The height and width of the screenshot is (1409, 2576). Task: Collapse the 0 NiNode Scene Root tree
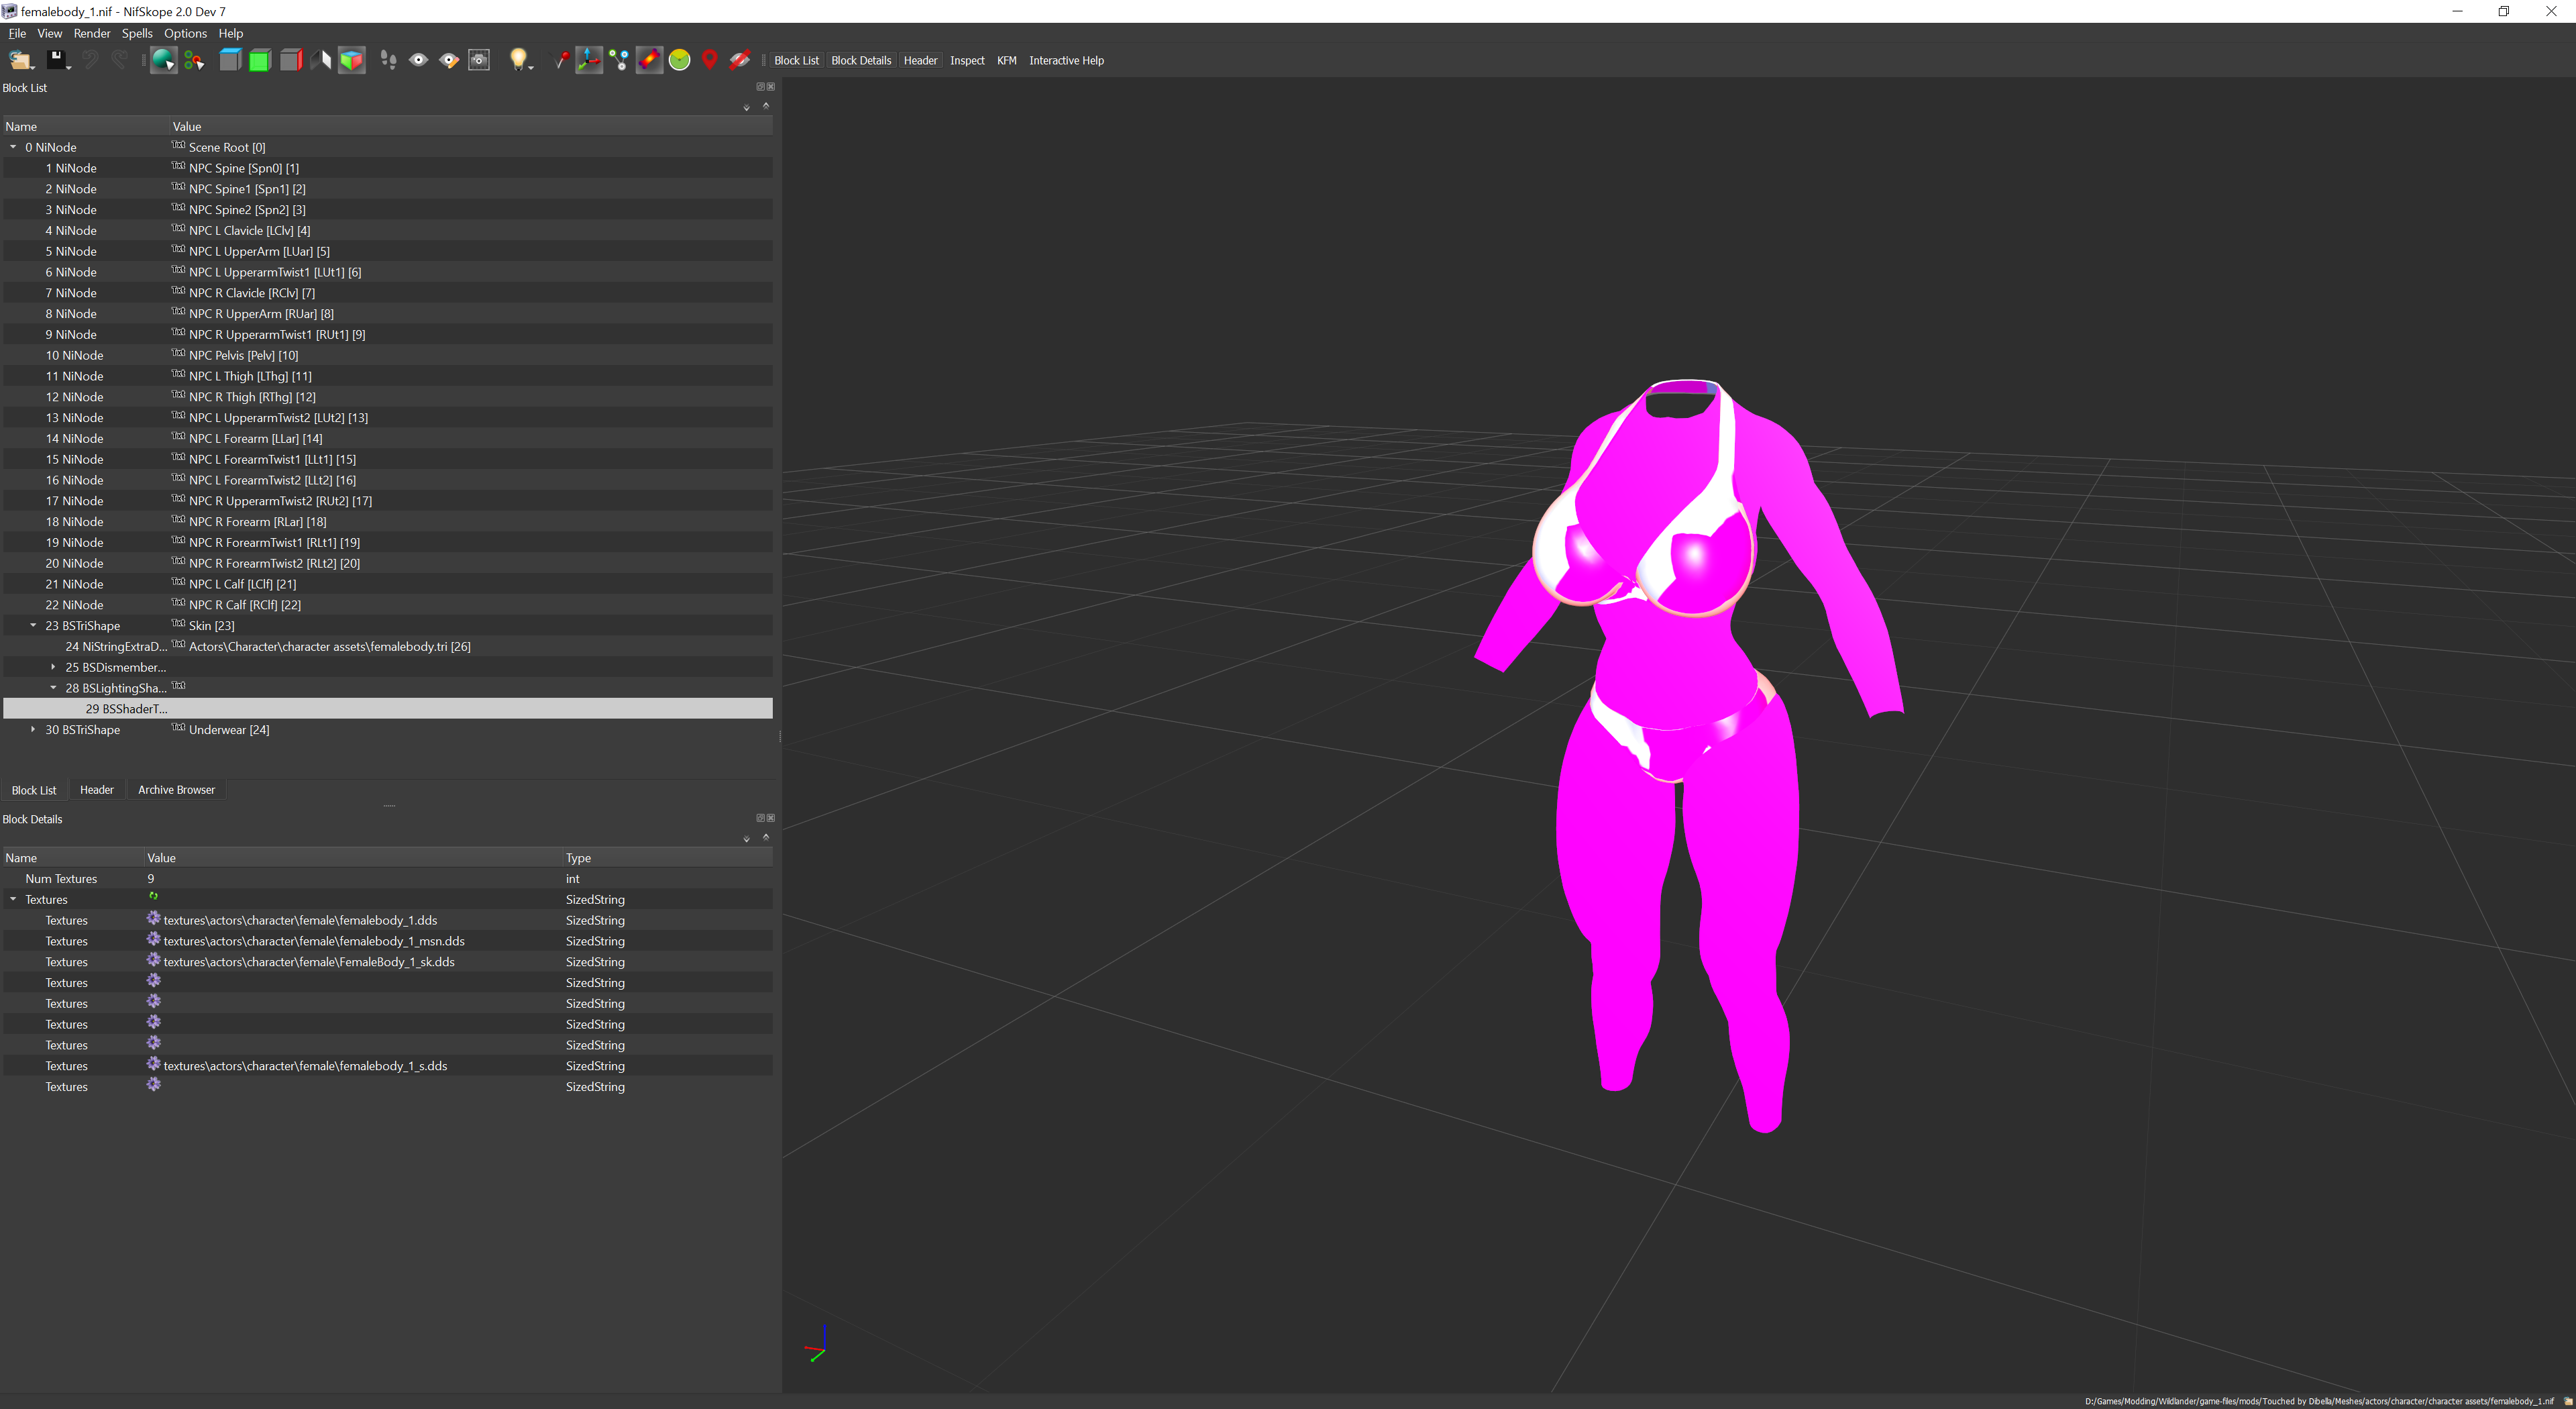tap(13, 147)
